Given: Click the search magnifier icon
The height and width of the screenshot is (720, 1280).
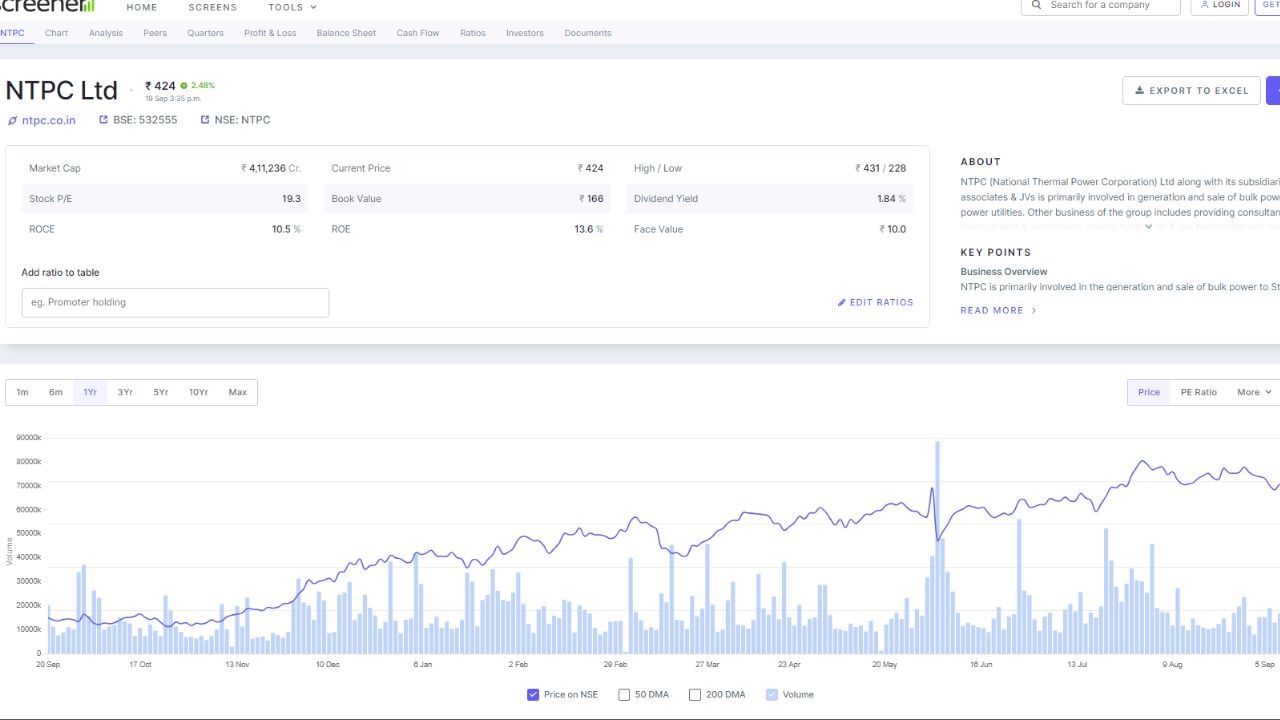Looking at the screenshot, I should pyautogui.click(x=1037, y=5).
